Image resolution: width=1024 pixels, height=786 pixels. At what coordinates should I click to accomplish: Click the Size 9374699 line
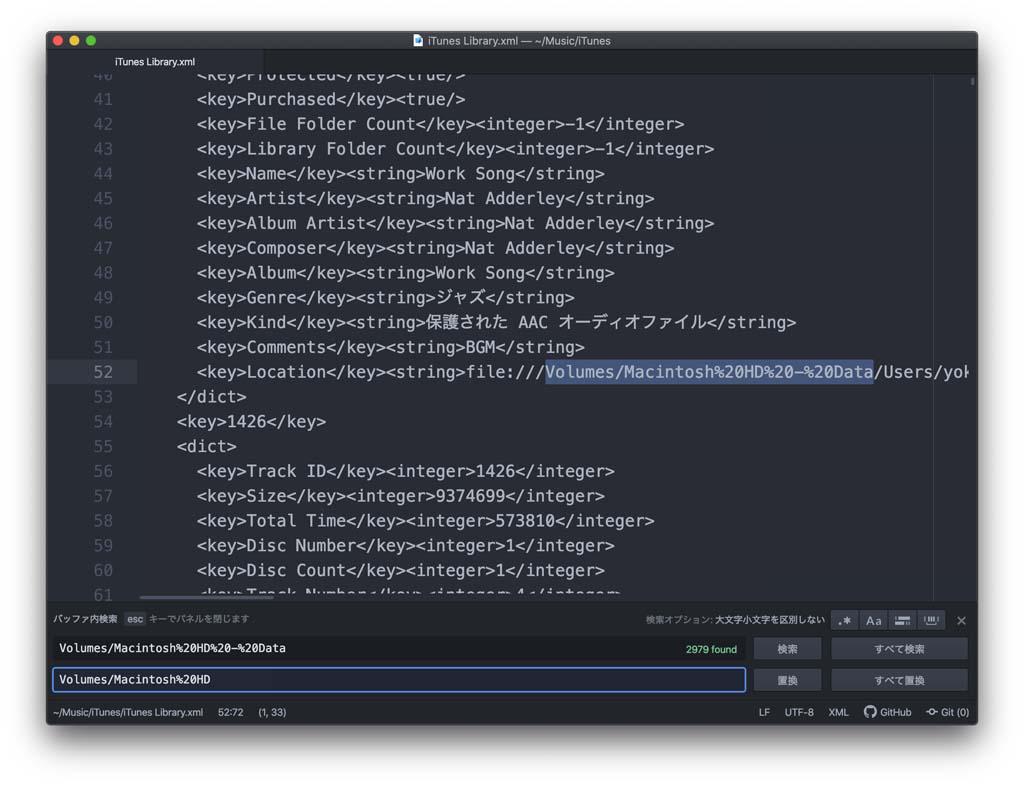point(400,496)
